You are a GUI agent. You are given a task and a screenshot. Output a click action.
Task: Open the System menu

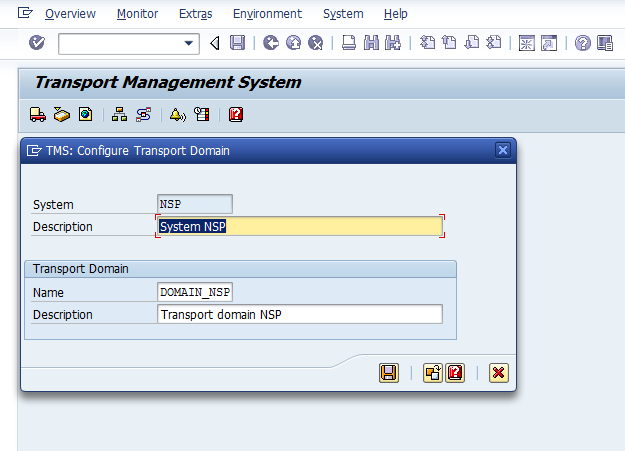pos(343,14)
